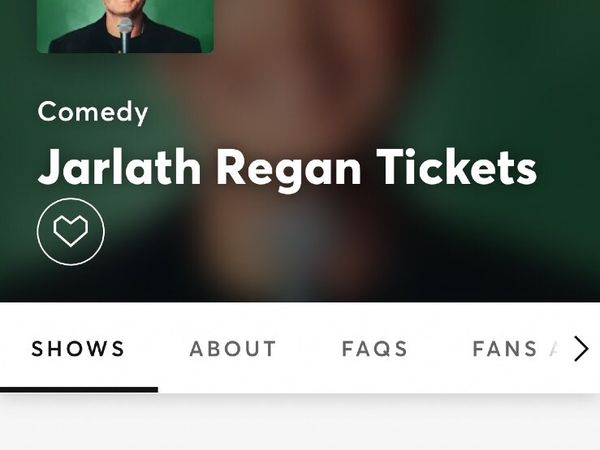This screenshot has height=450, width=600.
Task: View artist biography under ABOUT
Action: (x=233, y=349)
